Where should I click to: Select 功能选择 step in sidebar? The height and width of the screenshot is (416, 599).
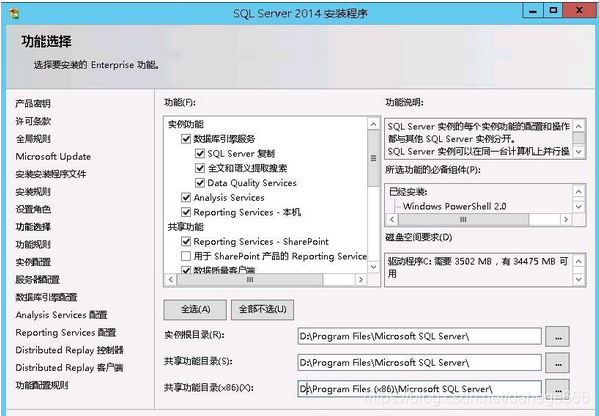(x=33, y=227)
